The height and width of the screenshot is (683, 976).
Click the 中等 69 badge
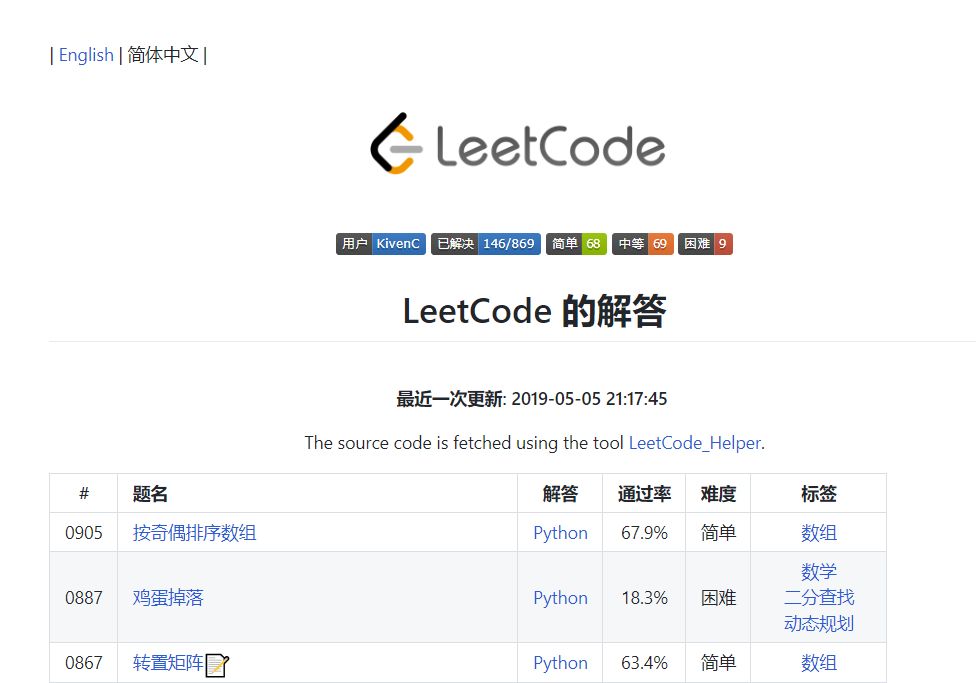(642, 244)
